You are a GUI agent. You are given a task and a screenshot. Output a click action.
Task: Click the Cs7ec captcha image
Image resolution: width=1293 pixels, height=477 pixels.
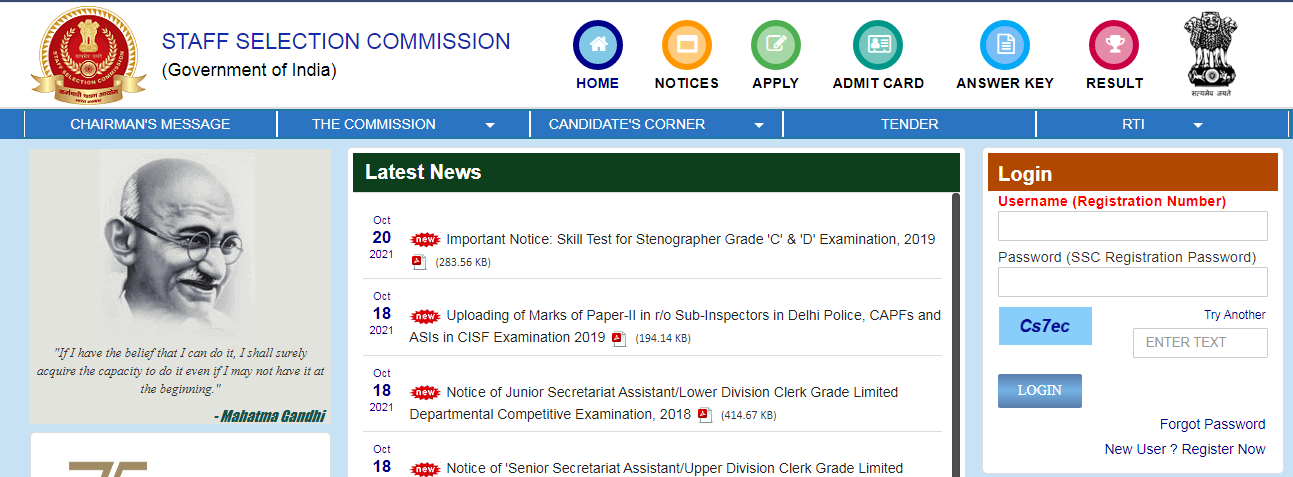pyautogui.click(x=1045, y=326)
